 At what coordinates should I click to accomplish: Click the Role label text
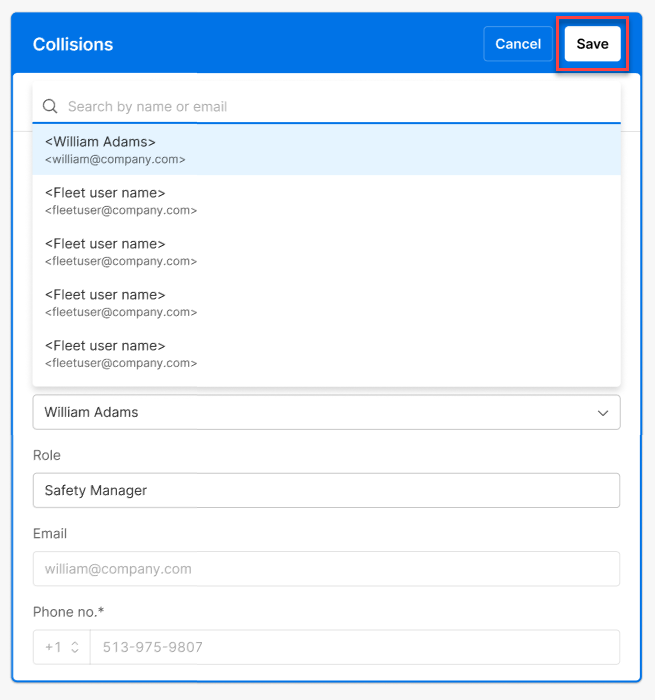tap(47, 455)
